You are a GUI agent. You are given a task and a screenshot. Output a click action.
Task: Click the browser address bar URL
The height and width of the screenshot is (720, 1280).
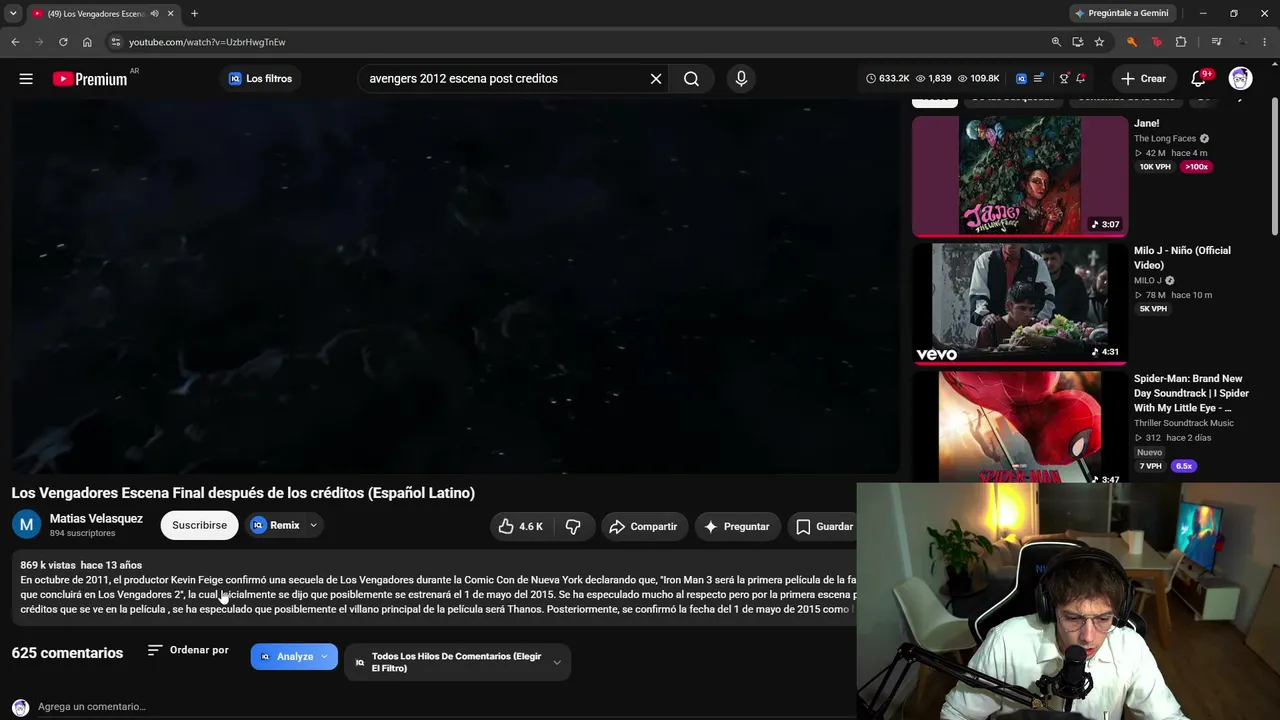click(x=207, y=42)
